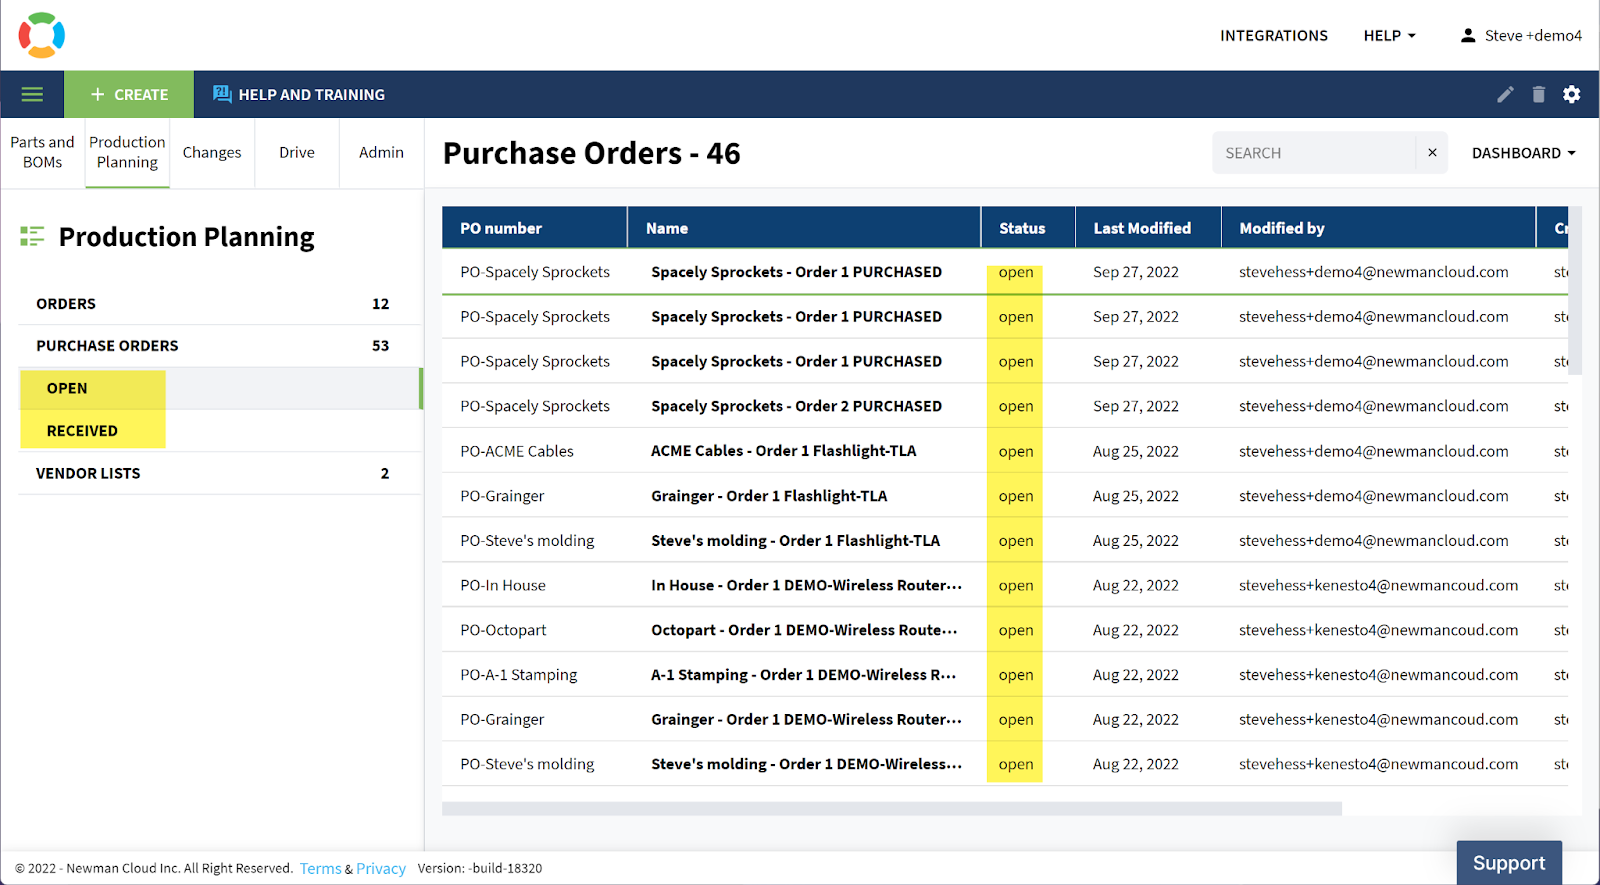
Task: Click the Production Planning sidebar heading
Action: pyautogui.click(x=186, y=237)
